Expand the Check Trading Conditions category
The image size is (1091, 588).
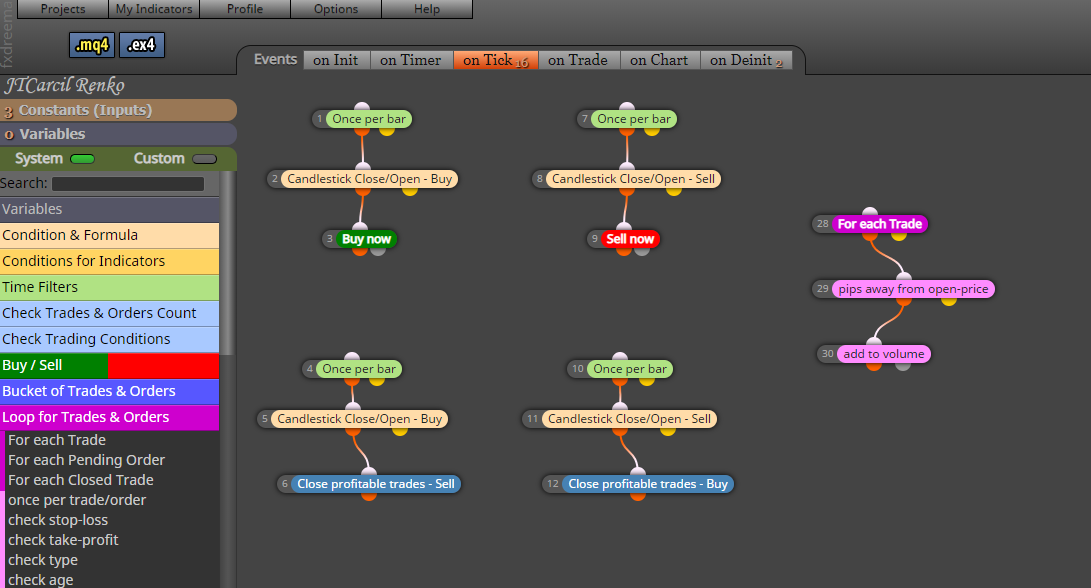[109, 339]
